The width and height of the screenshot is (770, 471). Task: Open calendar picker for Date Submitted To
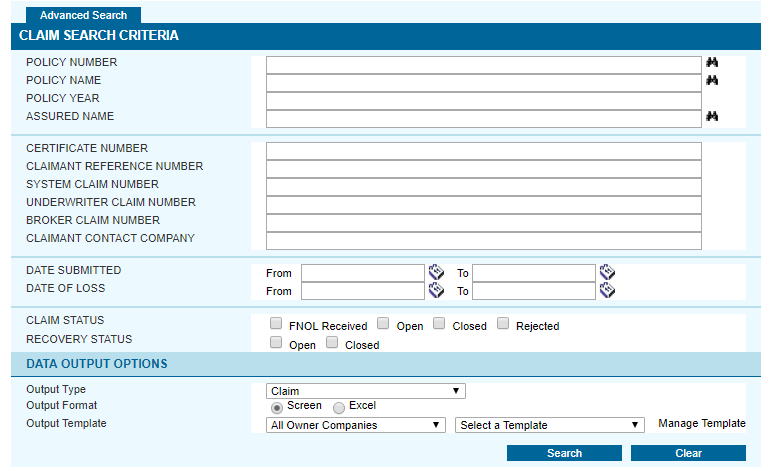[607, 272]
